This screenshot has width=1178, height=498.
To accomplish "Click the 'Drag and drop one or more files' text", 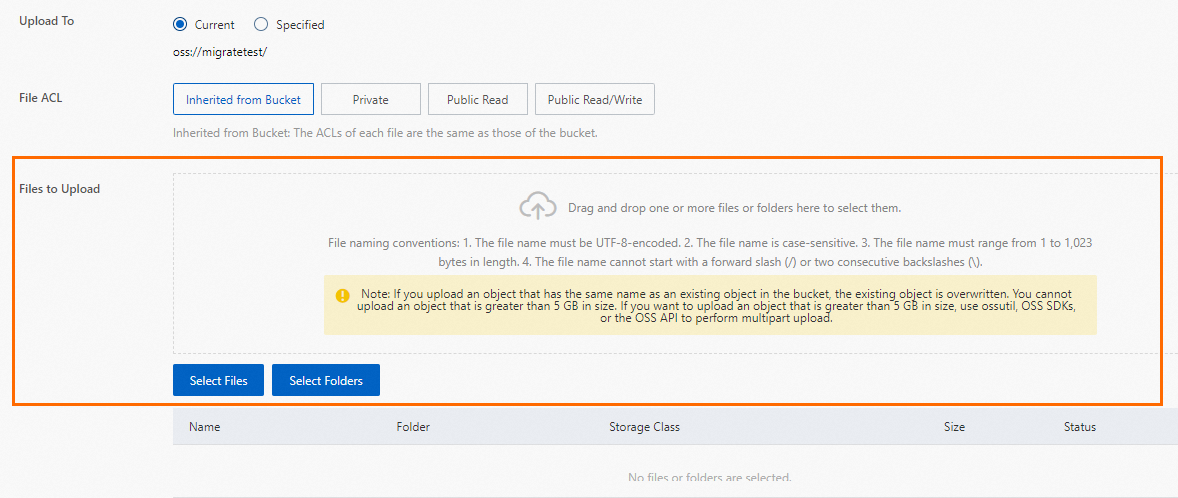I will click(x=734, y=207).
